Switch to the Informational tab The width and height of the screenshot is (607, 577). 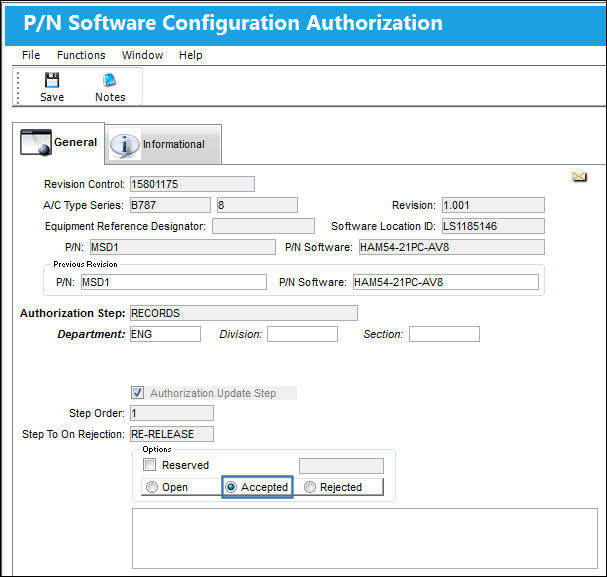click(x=163, y=144)
